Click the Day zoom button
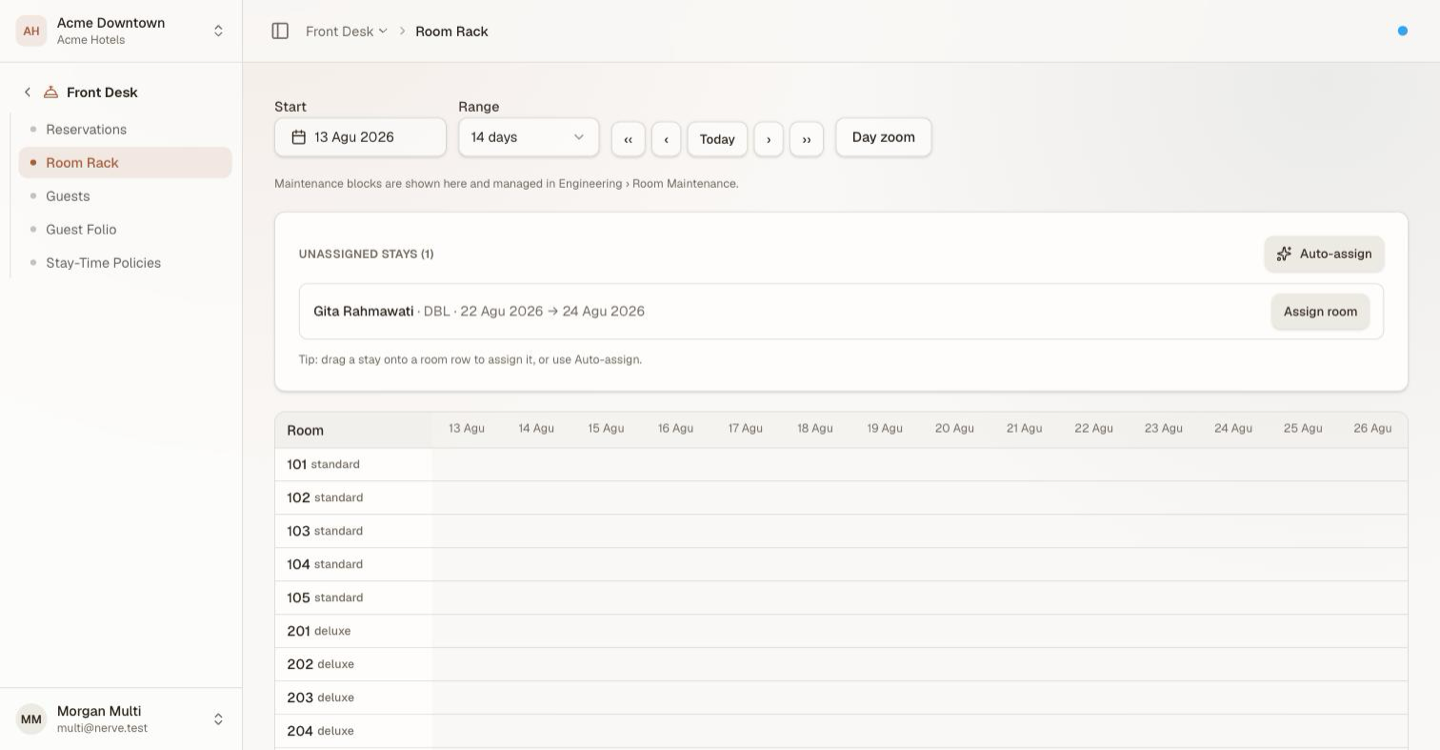This screenshot has height=750, width=1440. (883, 137)
